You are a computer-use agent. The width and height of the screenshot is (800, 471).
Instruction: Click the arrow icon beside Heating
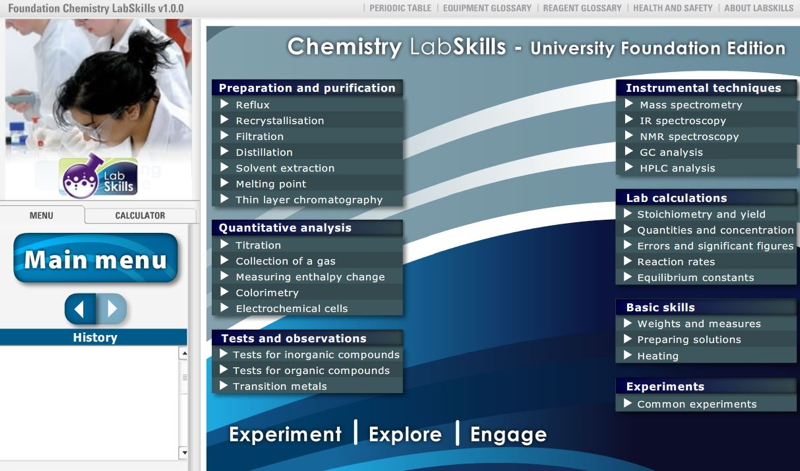coord(627,355)
